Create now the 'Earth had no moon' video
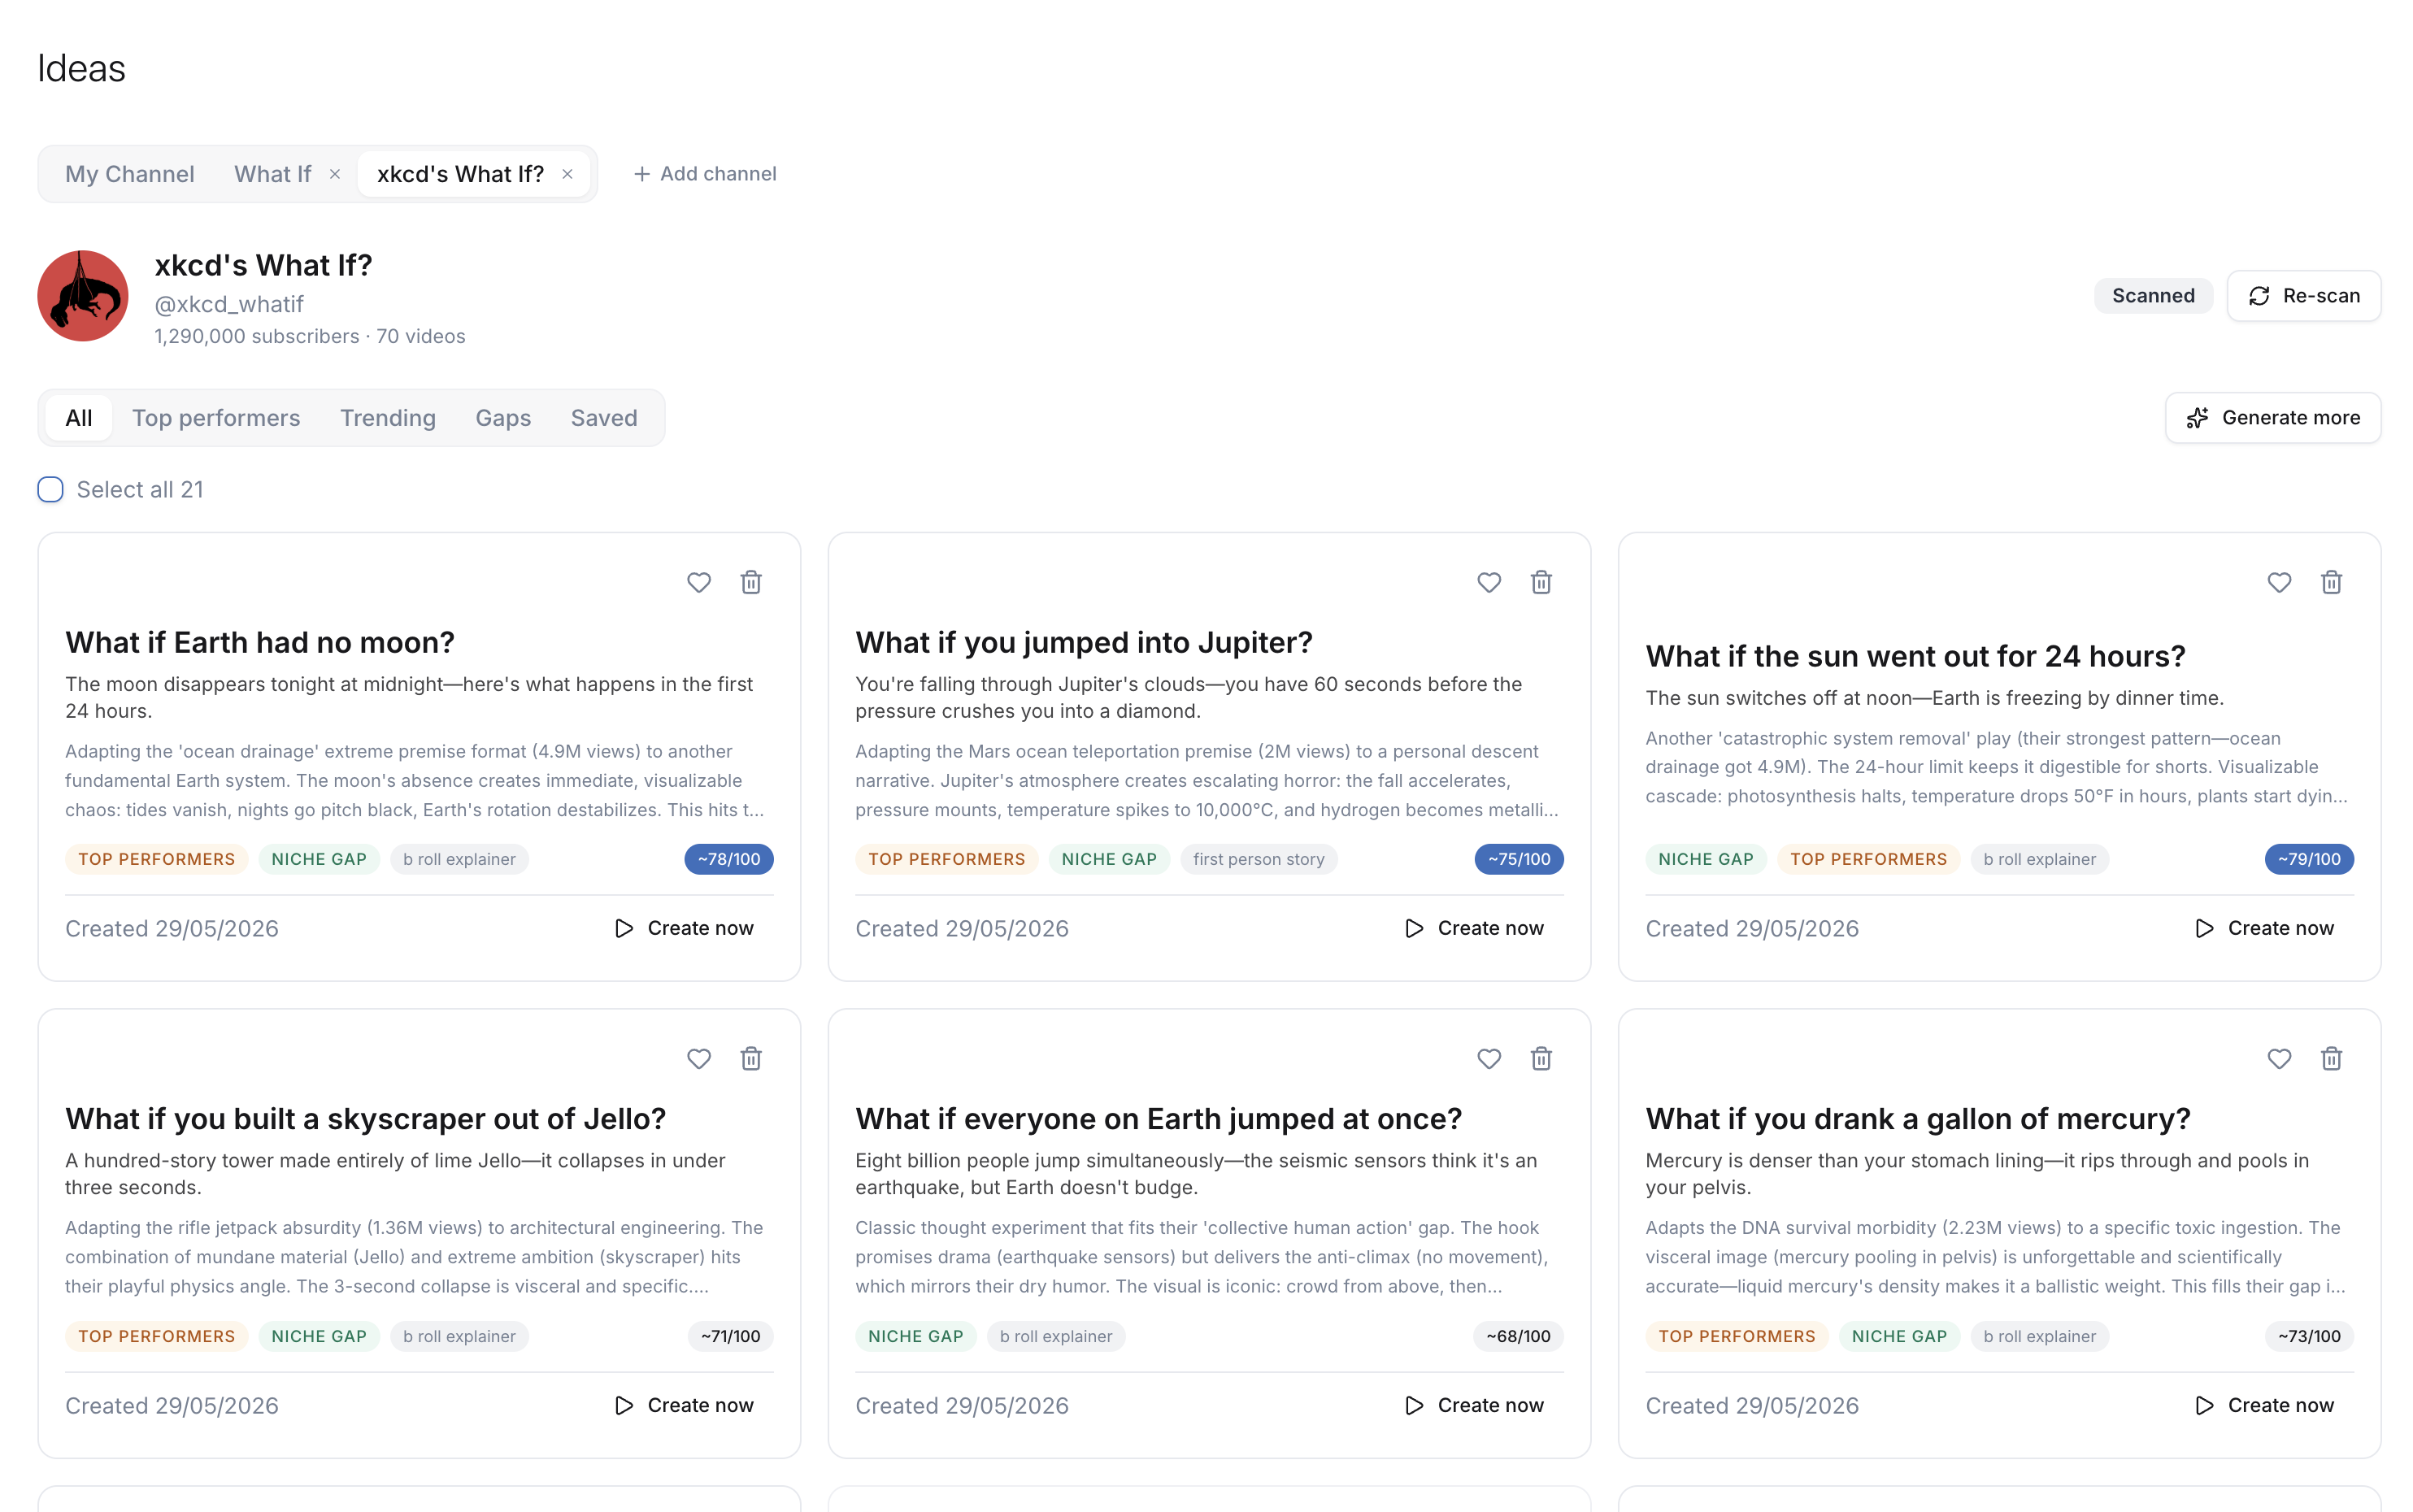This screenshot has height=1512, width=2413. 684,928
